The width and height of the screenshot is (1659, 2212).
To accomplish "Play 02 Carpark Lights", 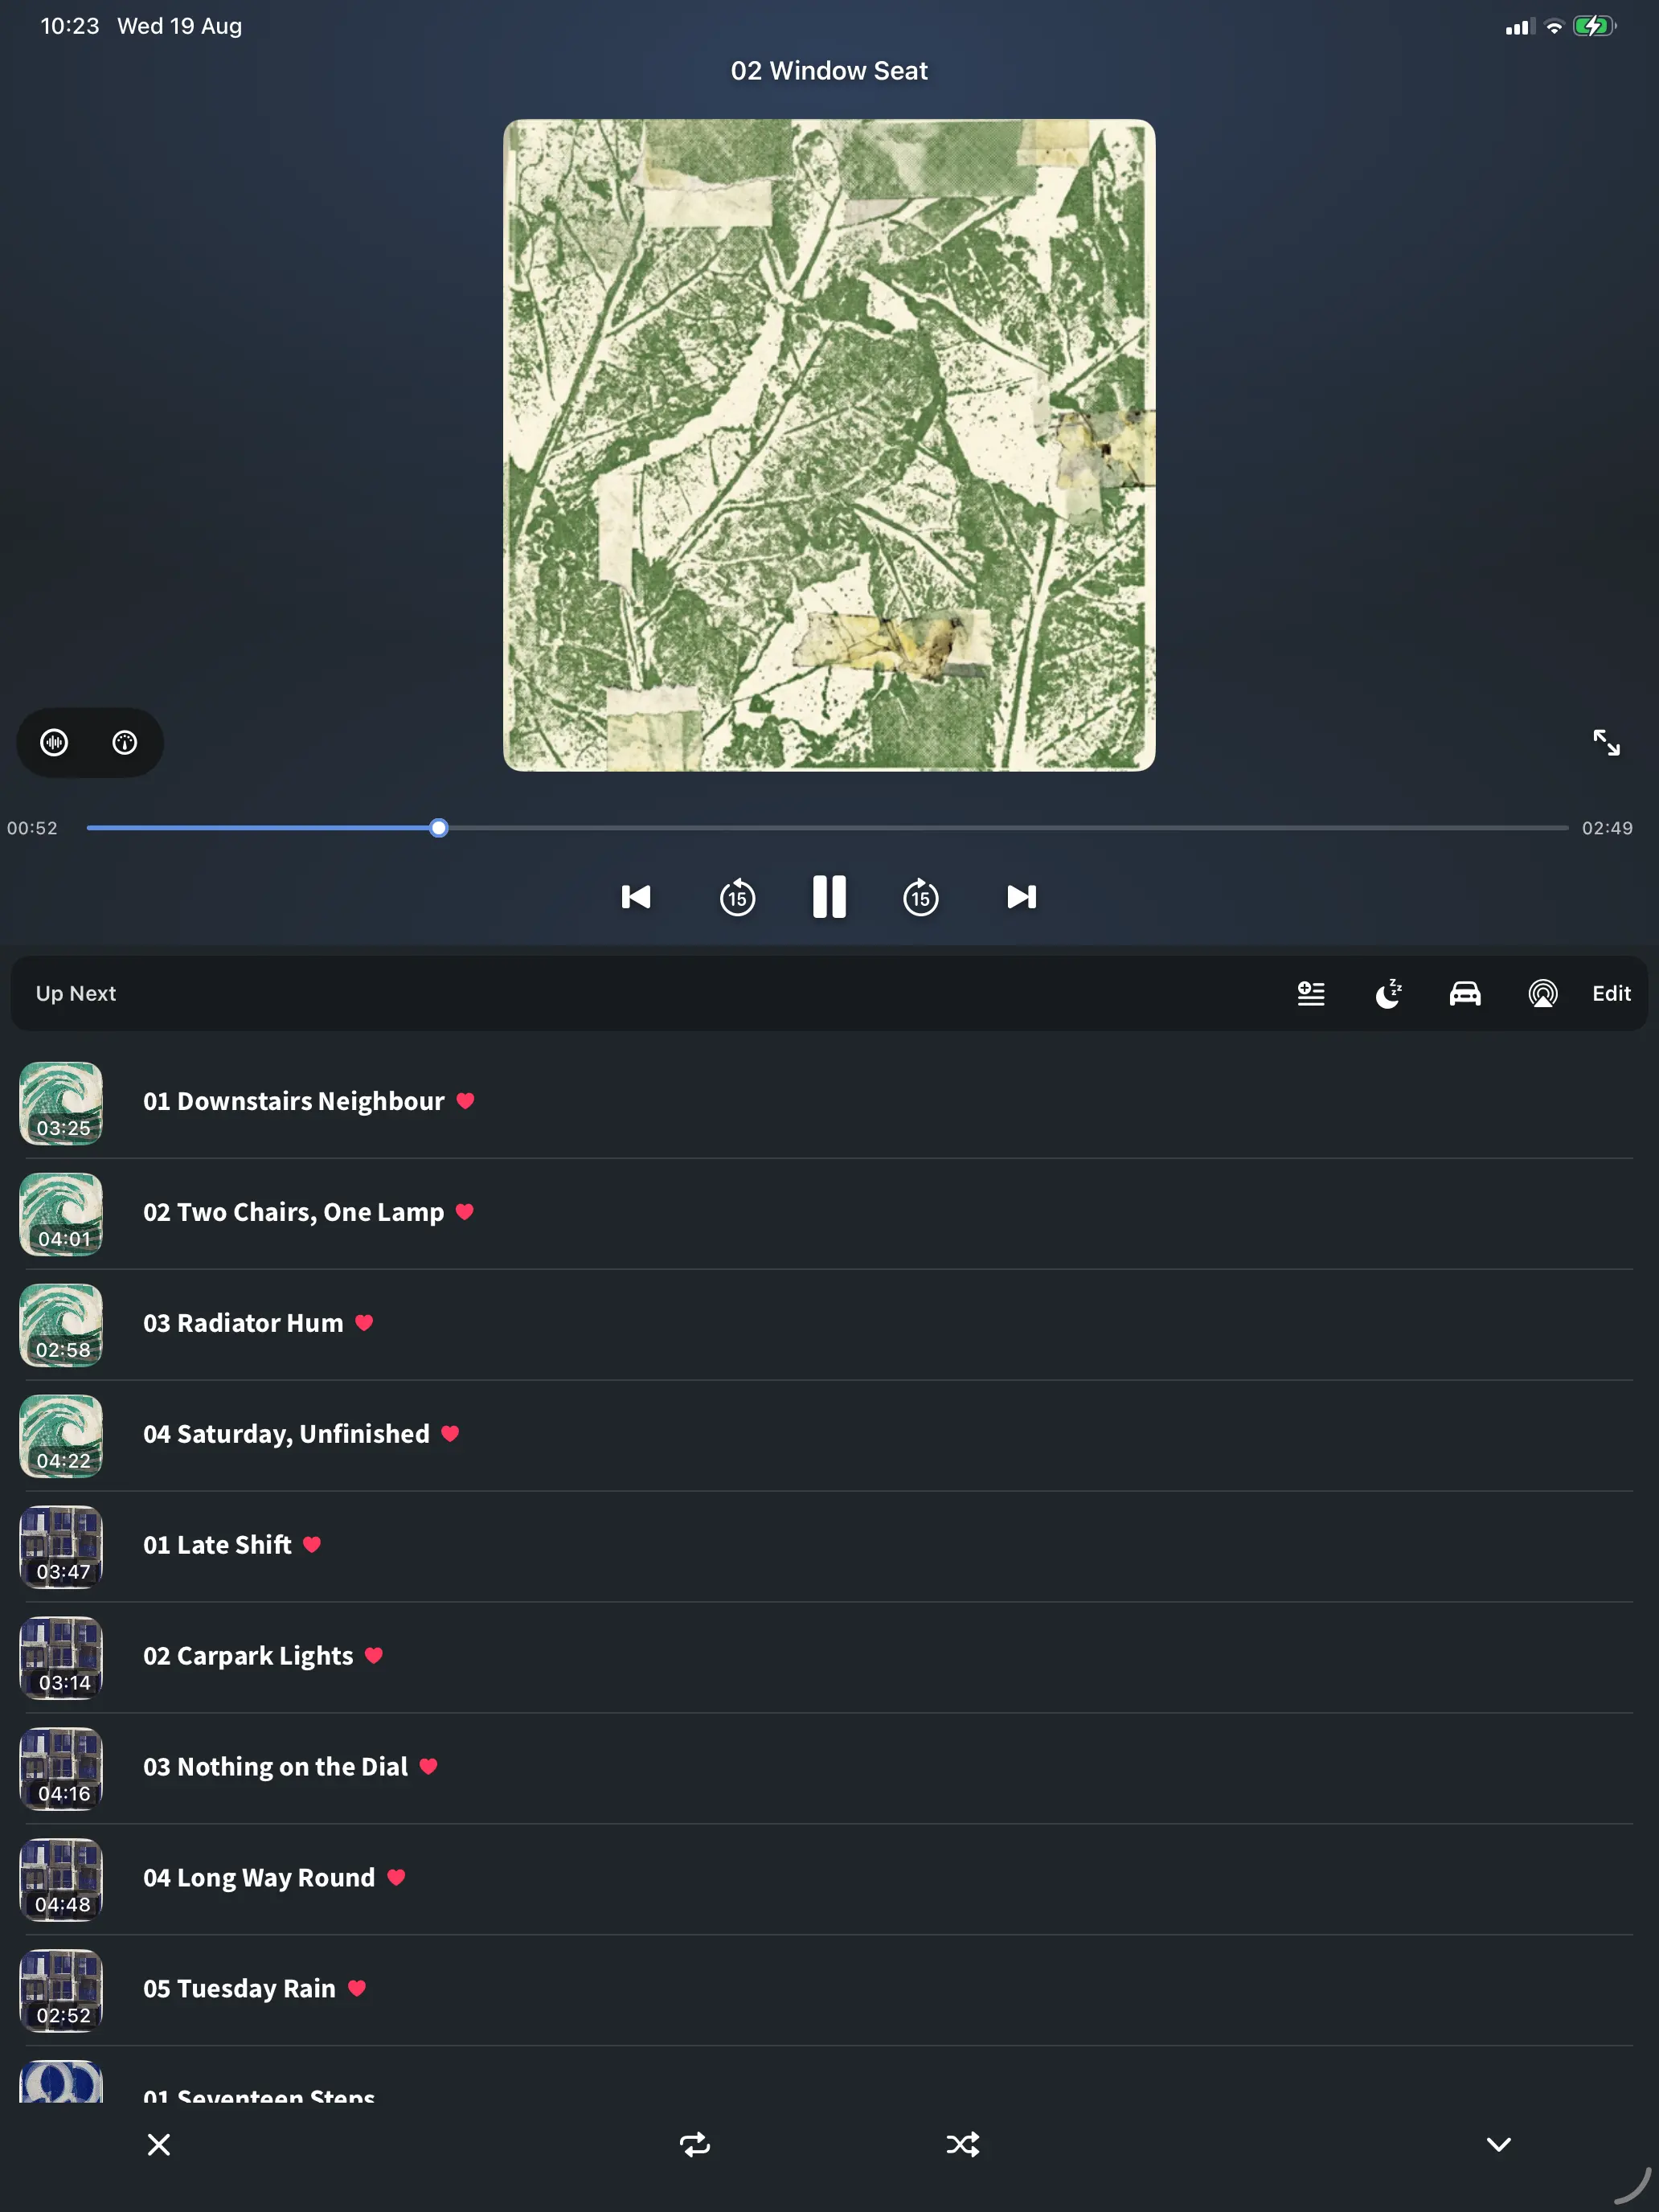I will [x=829, y=1658].
